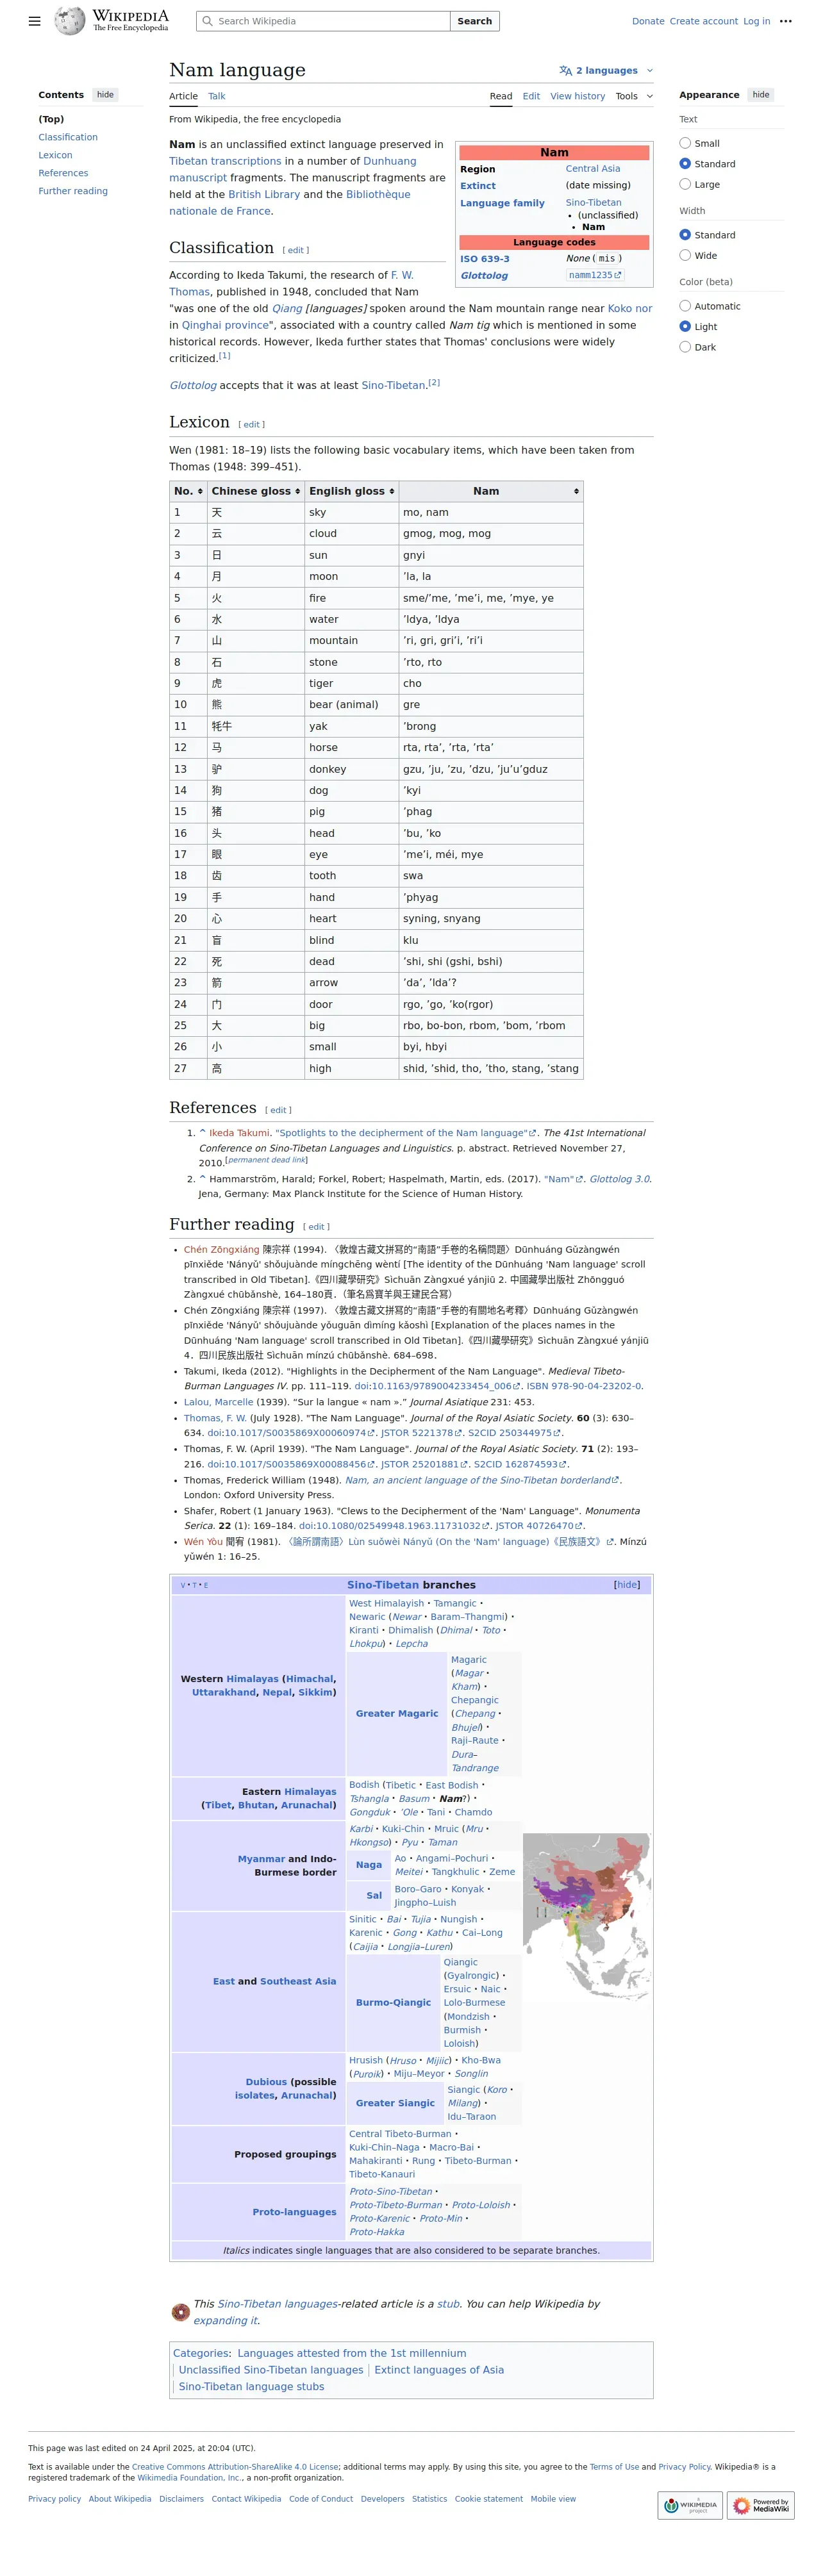The width and height of the screenshot is (823, 2576).
Task: Click the Search button
Action: click(x=474, y=21)
